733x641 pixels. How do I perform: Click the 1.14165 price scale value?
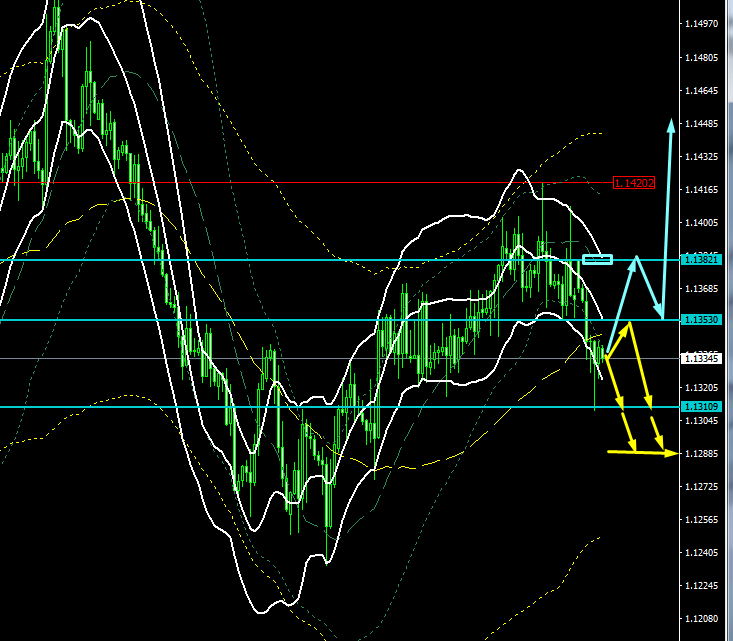[x=701, y=189]
